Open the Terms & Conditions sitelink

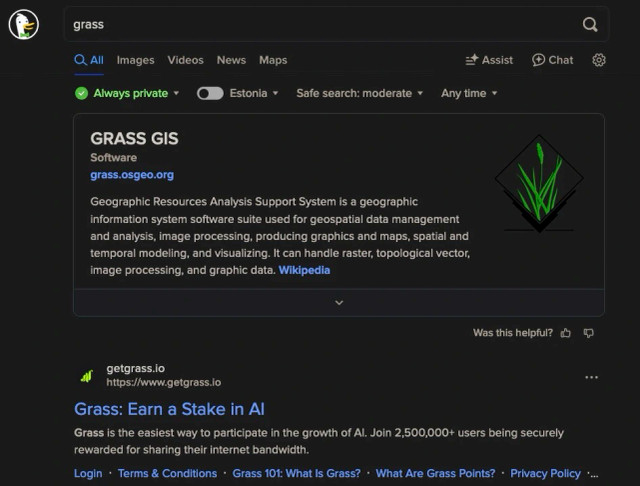point(167,473)
